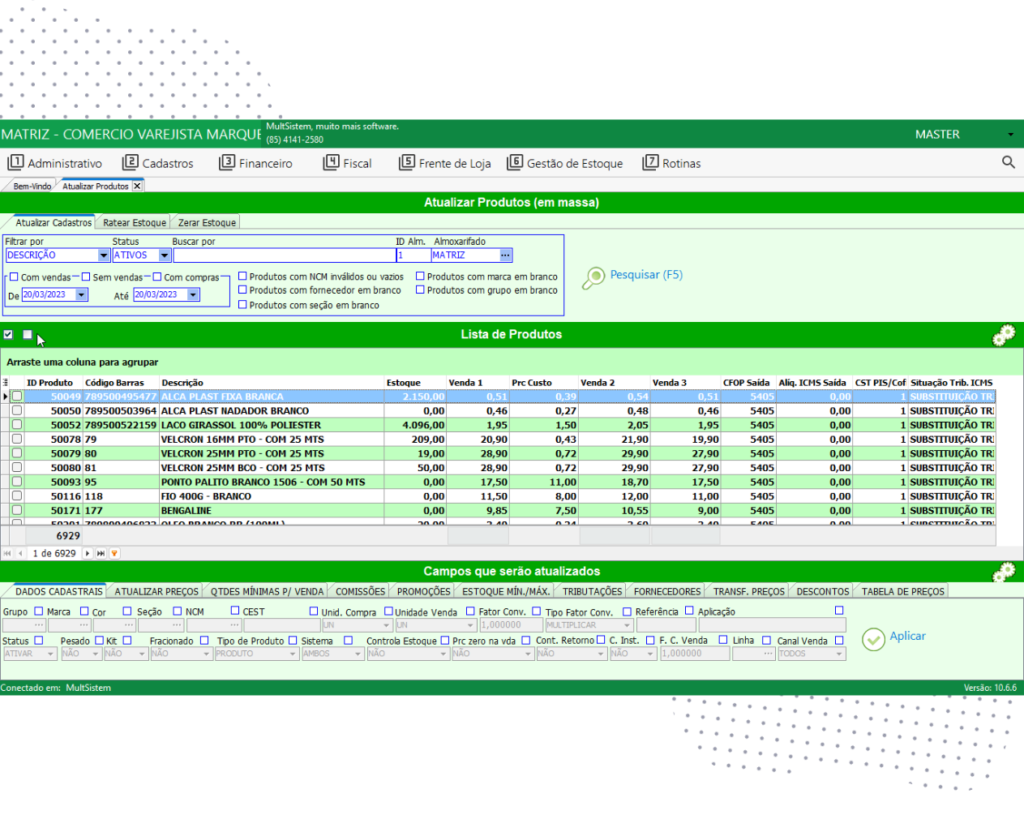Select the ATUALIZAR PREÇOS tab
The width and height of the screenshot is (1024, 815).
tap(155, 591)
